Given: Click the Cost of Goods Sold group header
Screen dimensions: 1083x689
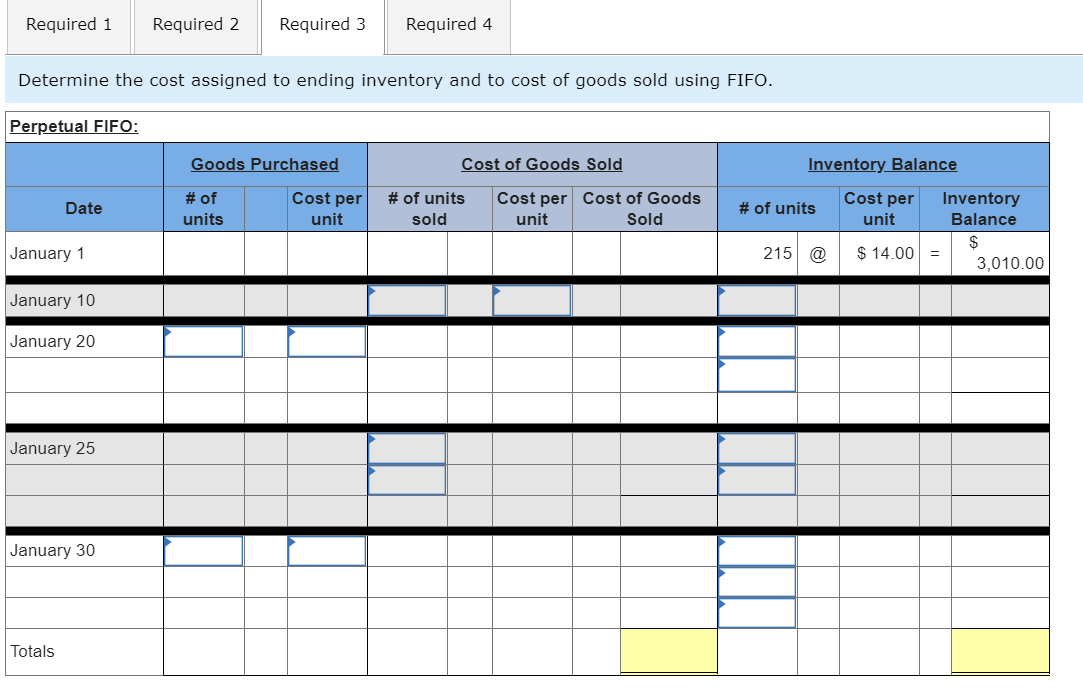Looking at the screenshot, I should pyautogui.click(x=542, y=164).
